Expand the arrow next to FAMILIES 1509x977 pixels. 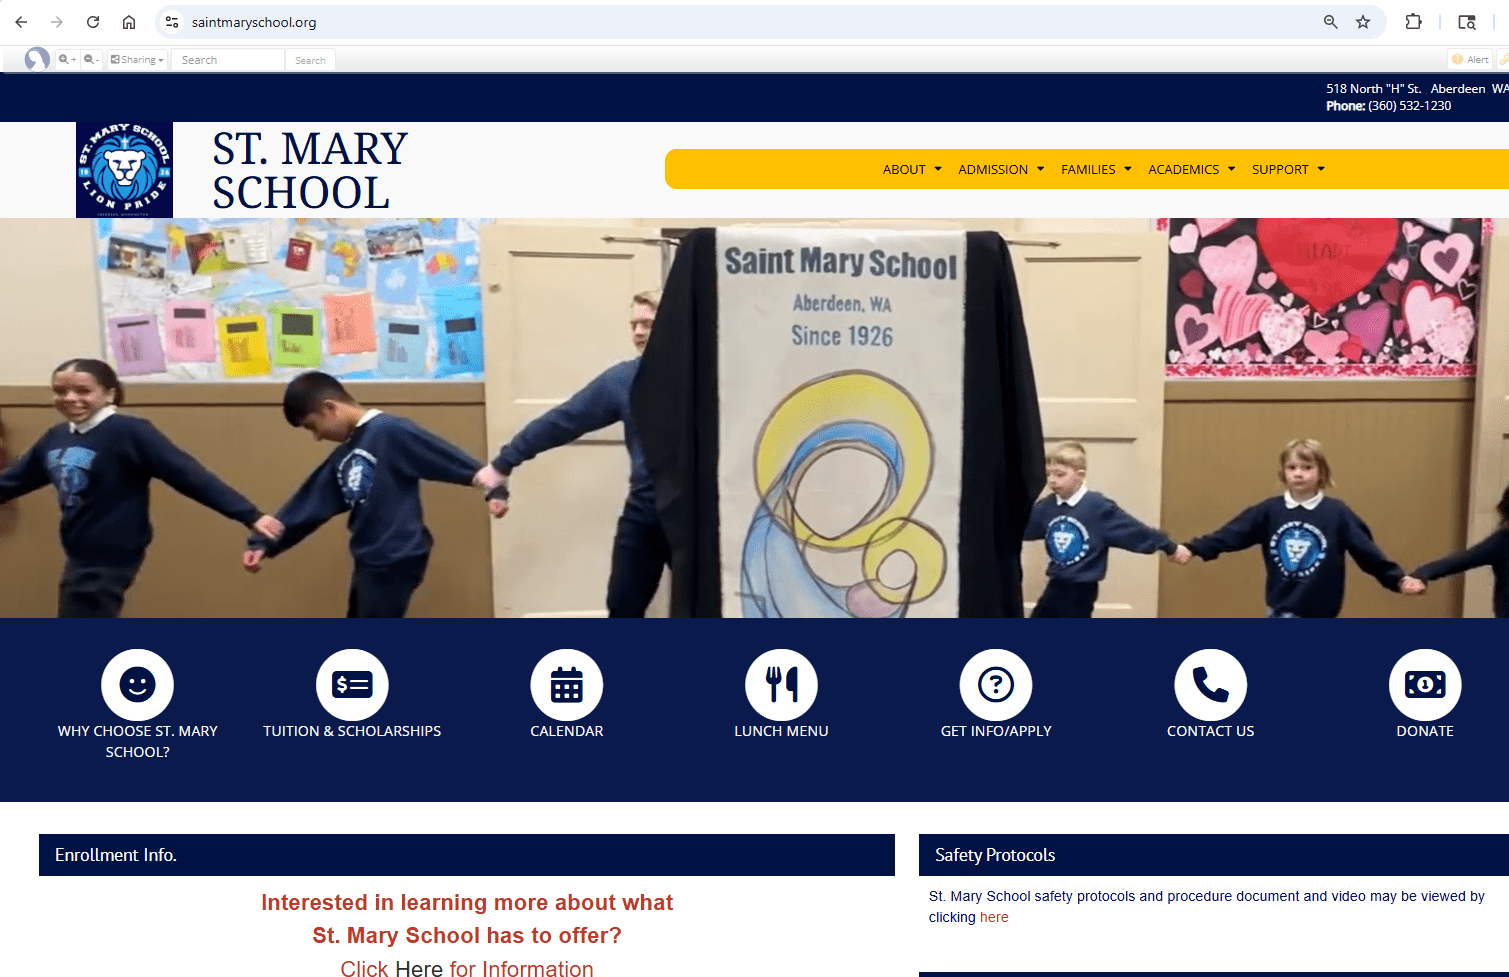1128,169
